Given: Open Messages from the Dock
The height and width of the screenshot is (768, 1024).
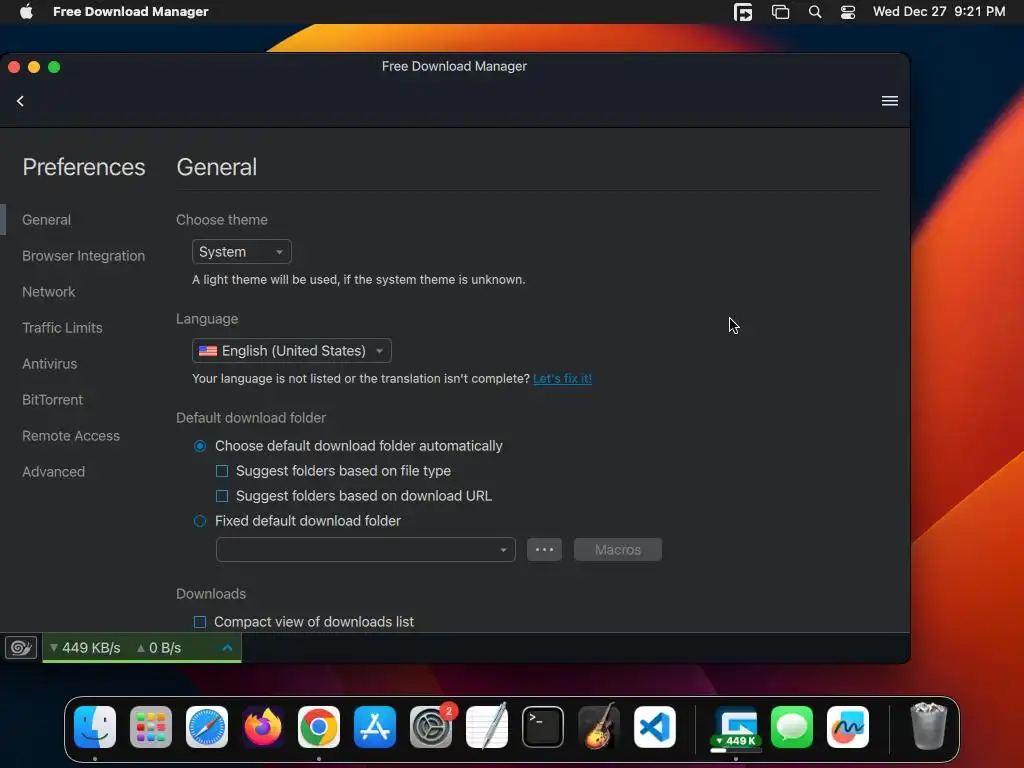Looking at the screenshot, I should coord(792,727).
